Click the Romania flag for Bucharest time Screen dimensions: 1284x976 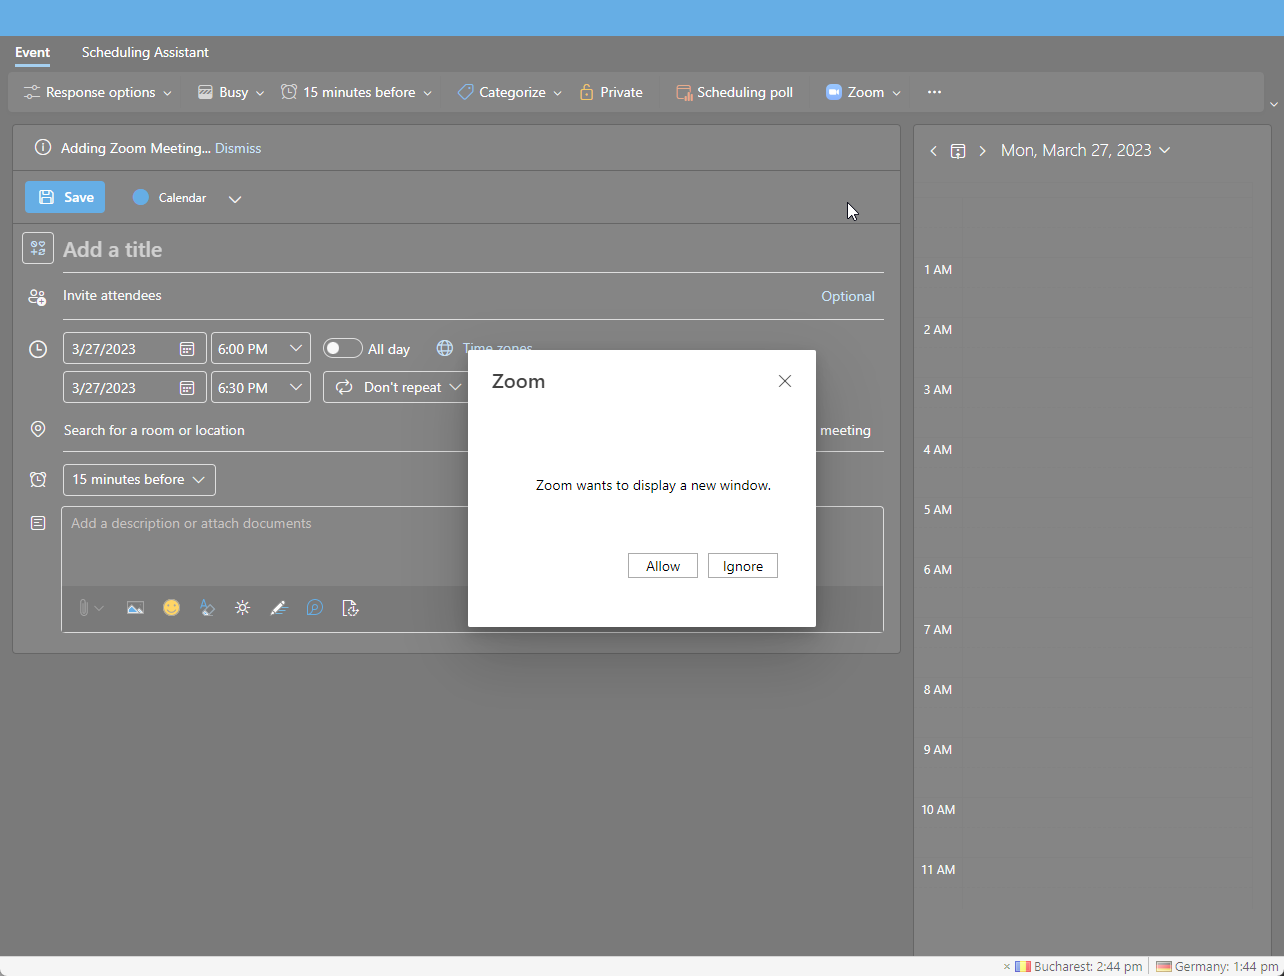tap(1023, 967)
